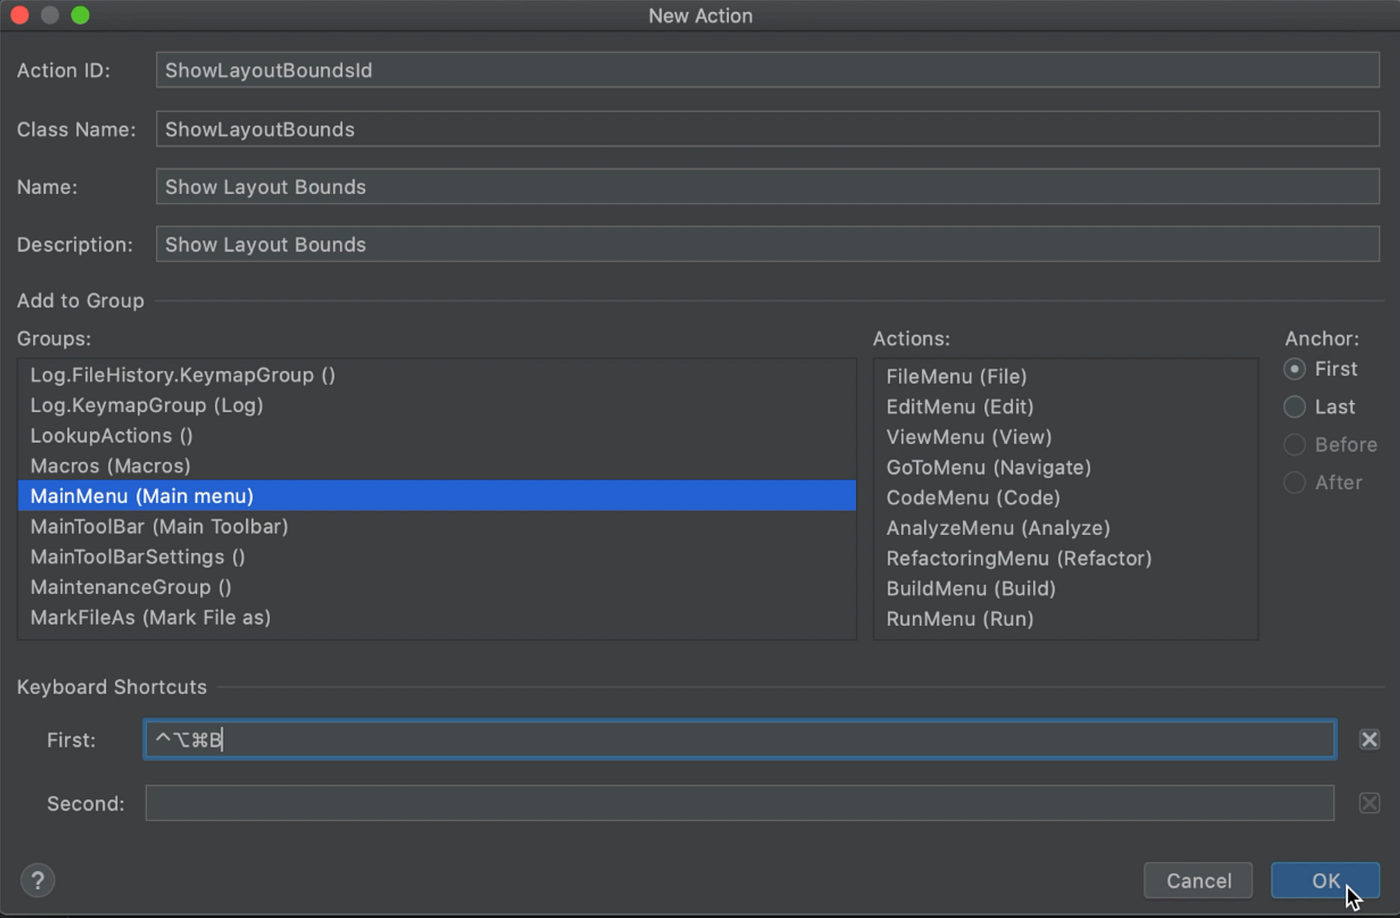Focus the Class Name field
1400x918 pixels.
tap(767, 128)
